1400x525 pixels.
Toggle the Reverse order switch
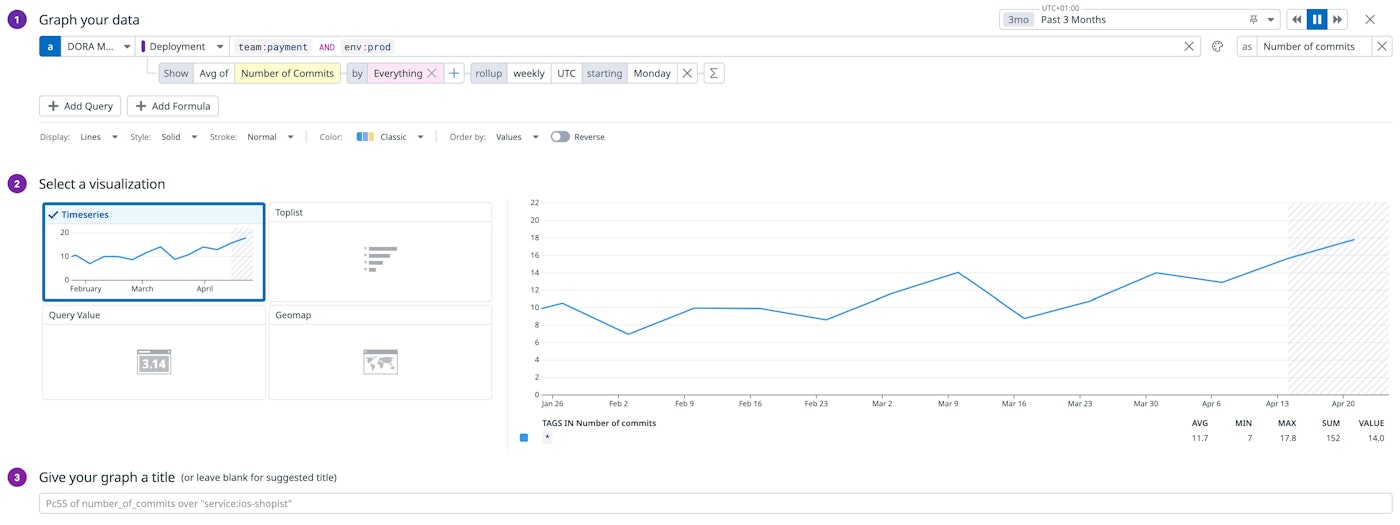point(560,137)
